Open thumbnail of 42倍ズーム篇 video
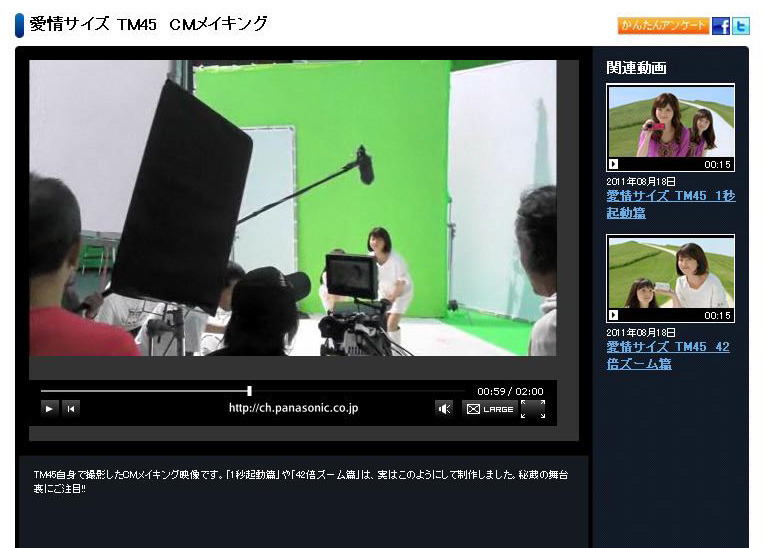The width and height of the screenshot is (764, 548). click(670, 279)
